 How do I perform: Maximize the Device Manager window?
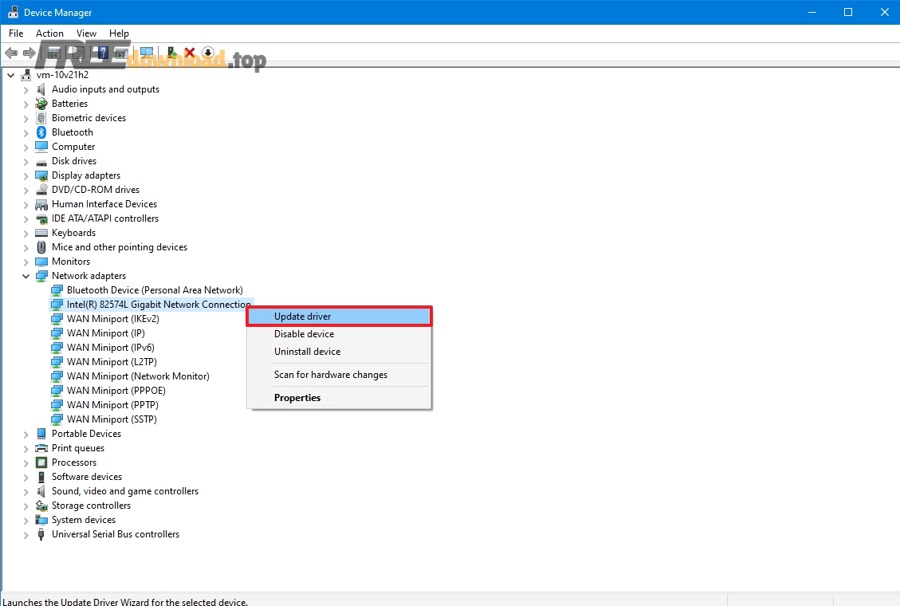[x=848, y=12]
